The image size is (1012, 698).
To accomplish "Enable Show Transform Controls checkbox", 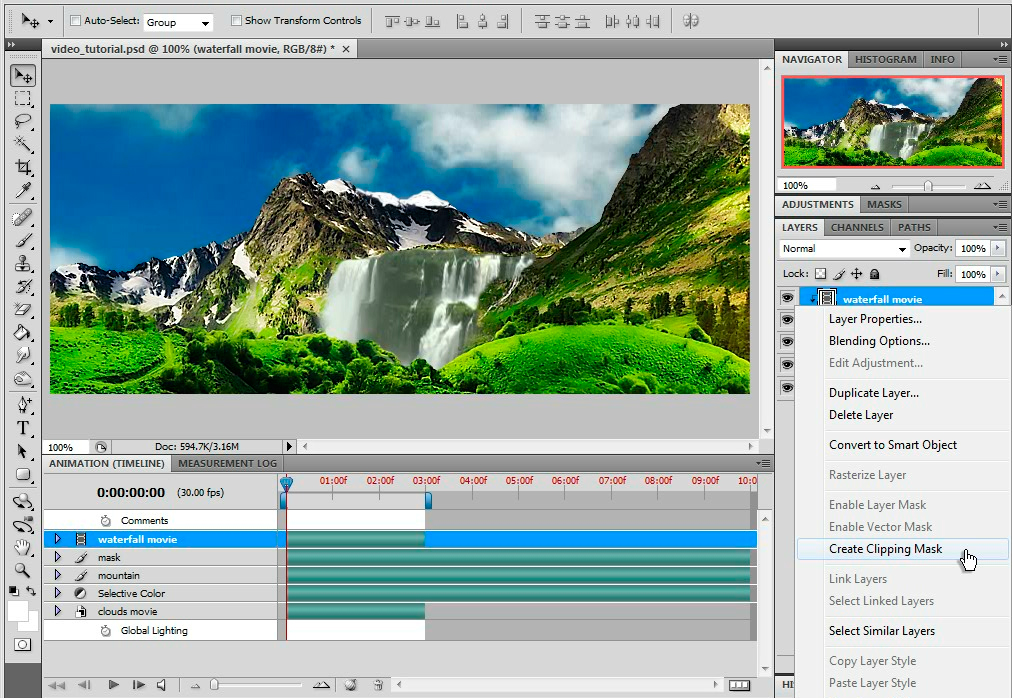I will (236, 21).
